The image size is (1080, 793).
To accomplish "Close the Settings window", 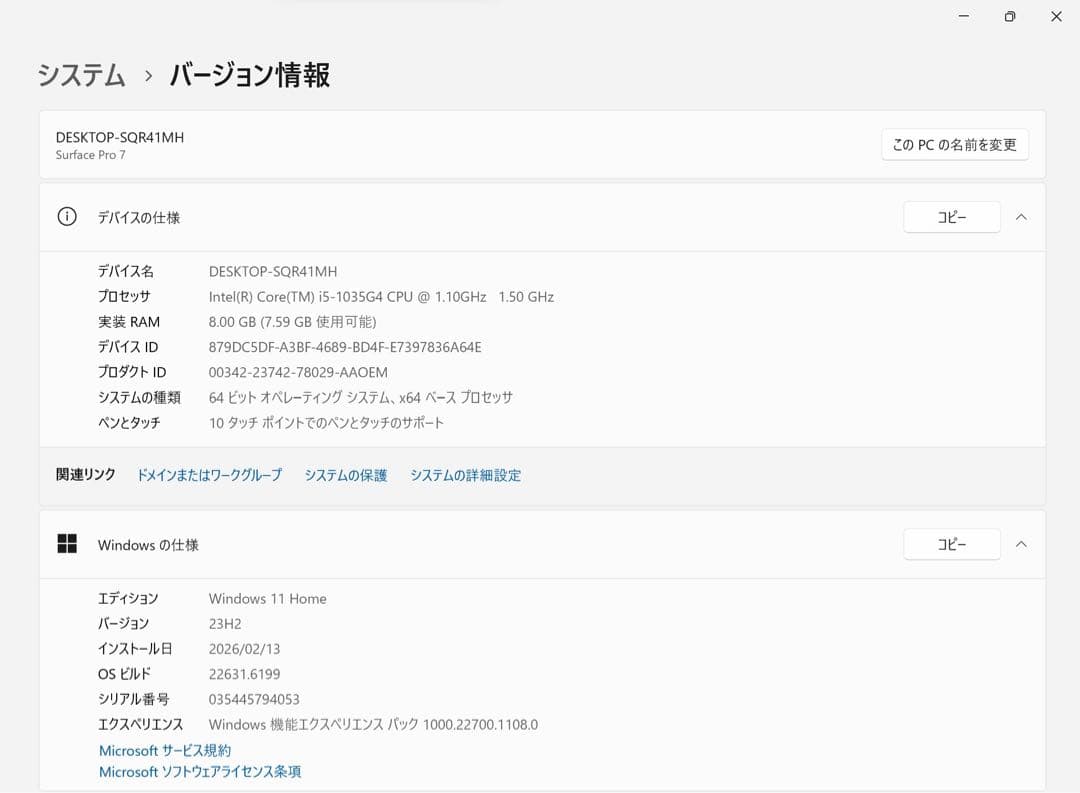I will coord(1056,16).
